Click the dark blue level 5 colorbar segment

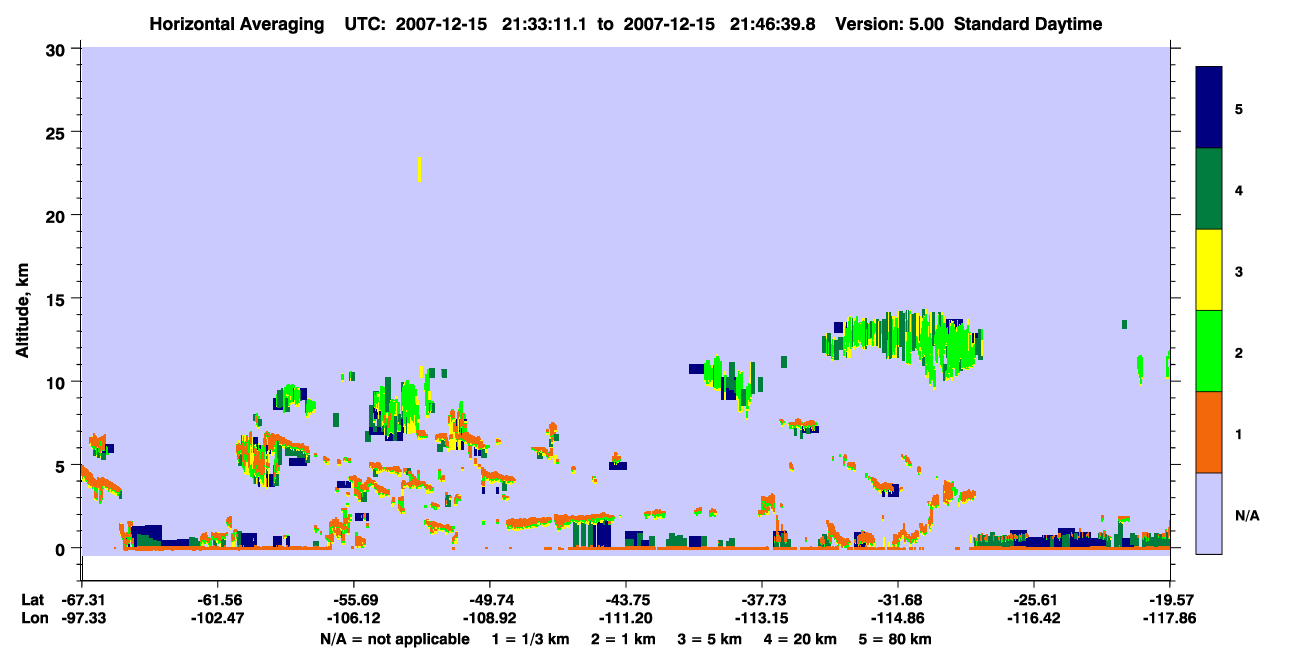(x=1209, y=108)
